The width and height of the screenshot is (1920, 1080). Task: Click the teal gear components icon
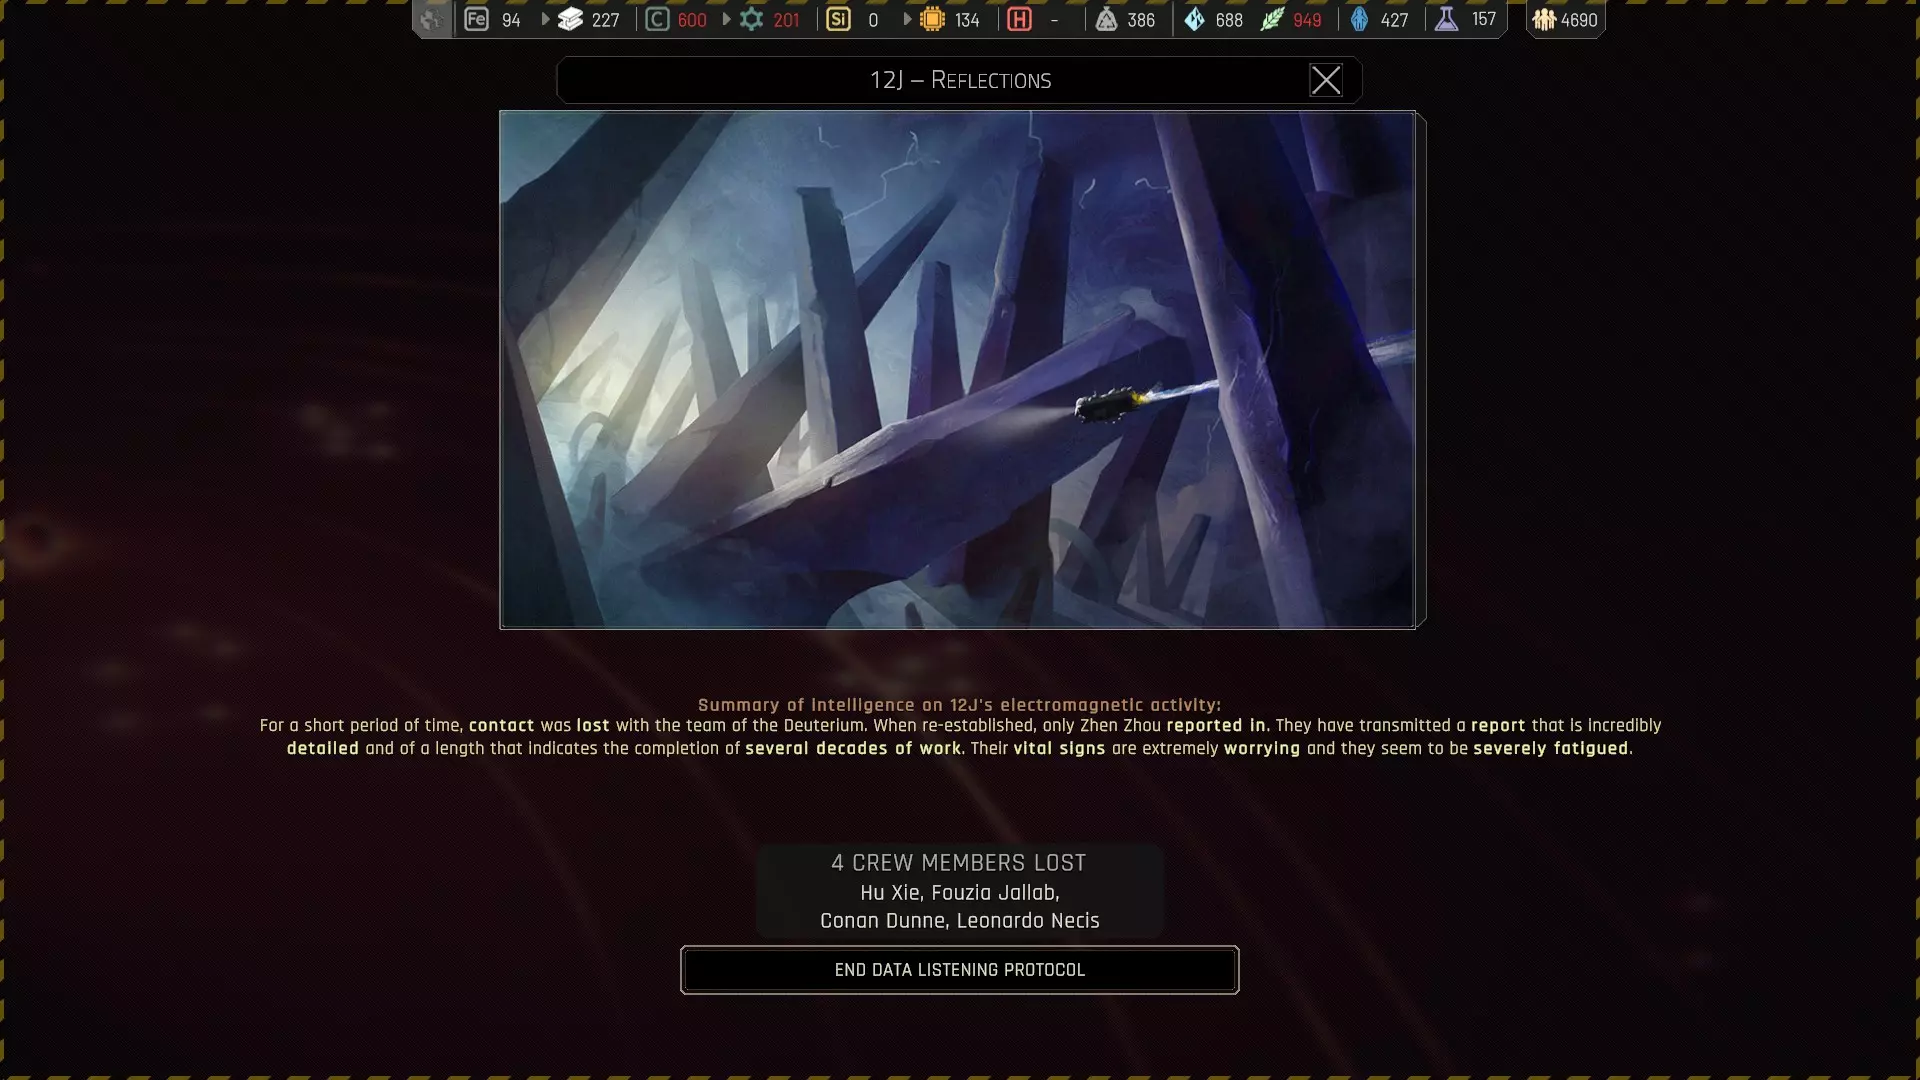tap(751, 19)
